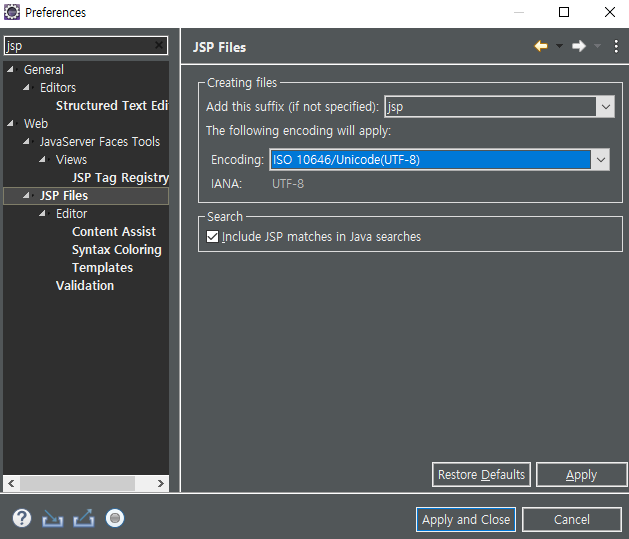629x539 pixels.
Task: Collapse the JSP Files tree node
Action: coord(26,195)
